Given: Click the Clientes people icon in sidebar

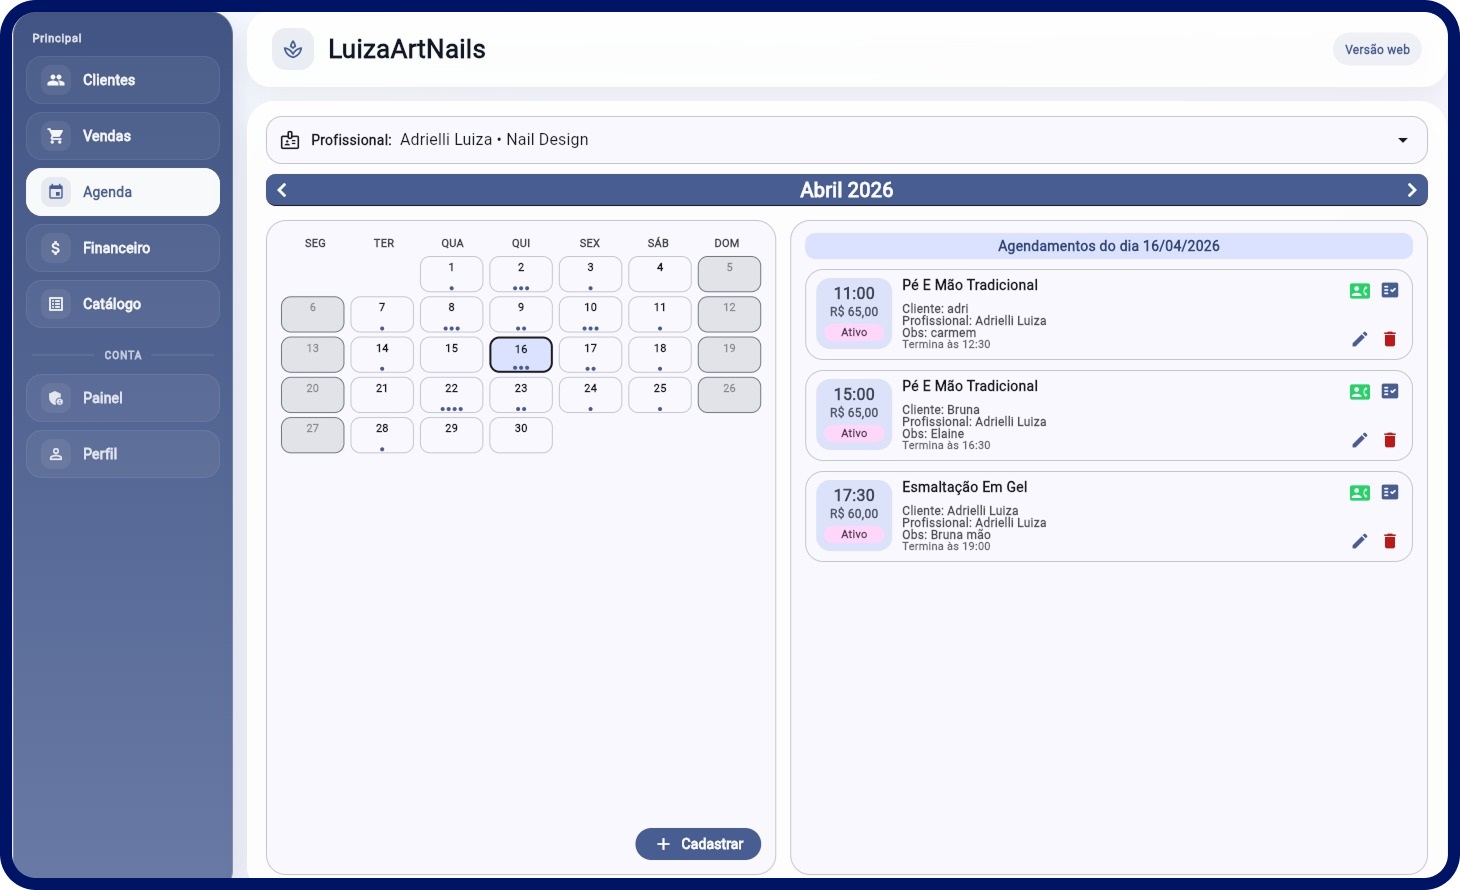Looking at the screenshot, I should coord(56,80).
